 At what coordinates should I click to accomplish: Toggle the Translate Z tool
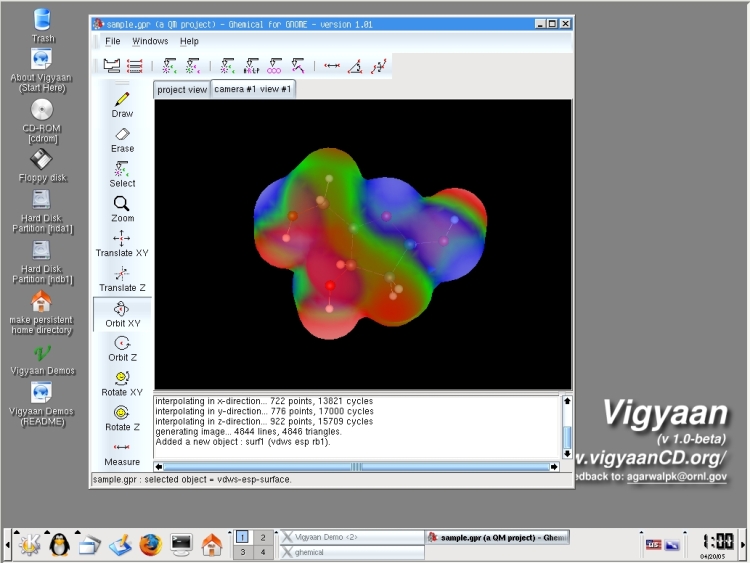pos(122,278)
